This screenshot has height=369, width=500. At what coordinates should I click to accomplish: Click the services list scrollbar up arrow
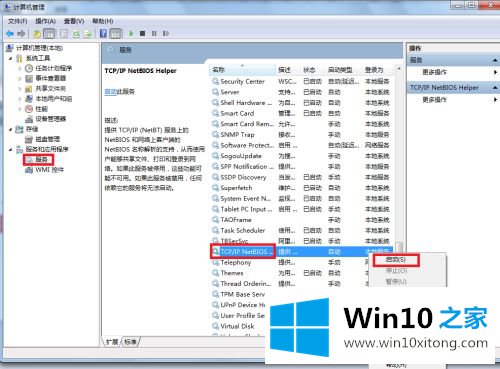click(x=399, y=69)
